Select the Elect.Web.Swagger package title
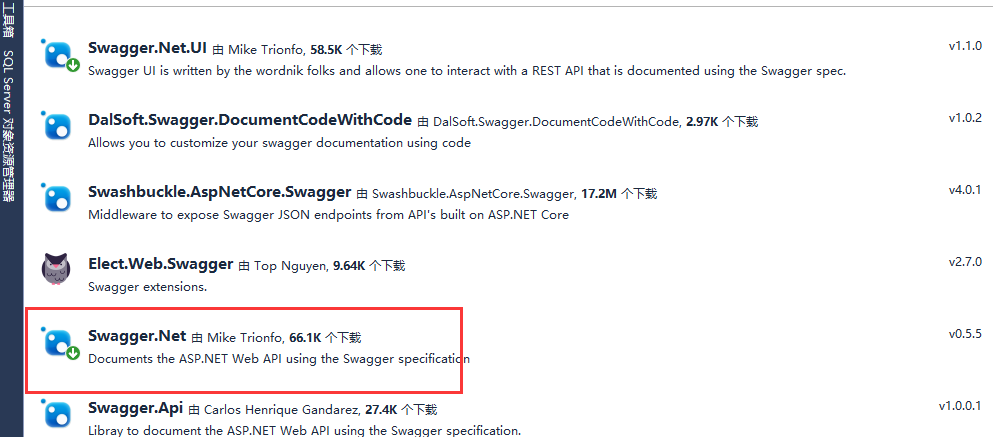Screen dimensions: 993x437 pyautogui.click(x=161, y=264)
